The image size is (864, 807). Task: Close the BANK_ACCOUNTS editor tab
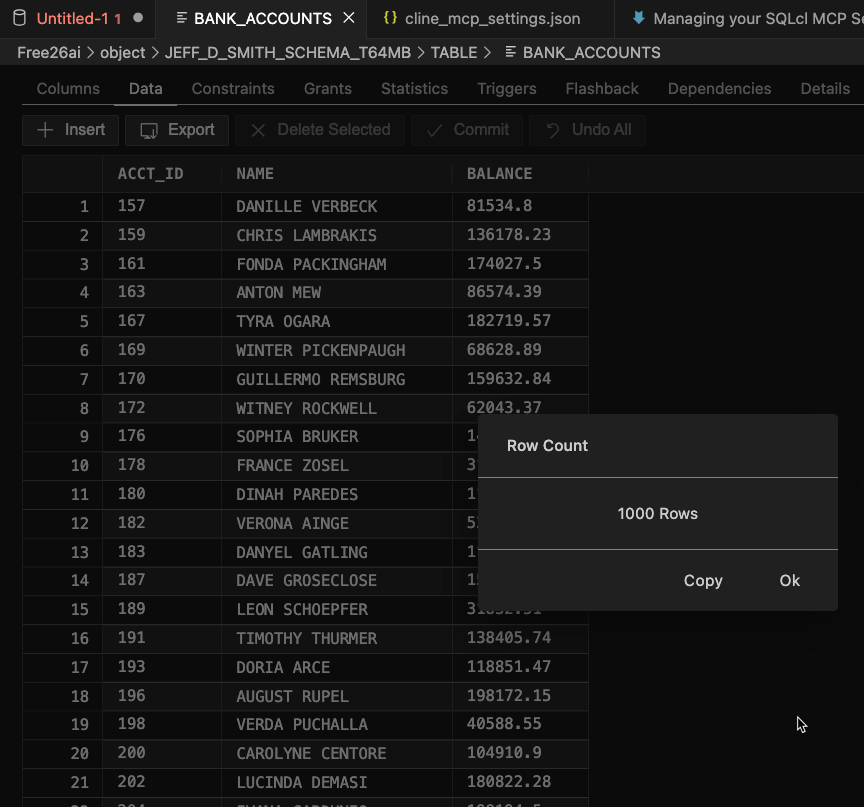(x=348, y=18)
